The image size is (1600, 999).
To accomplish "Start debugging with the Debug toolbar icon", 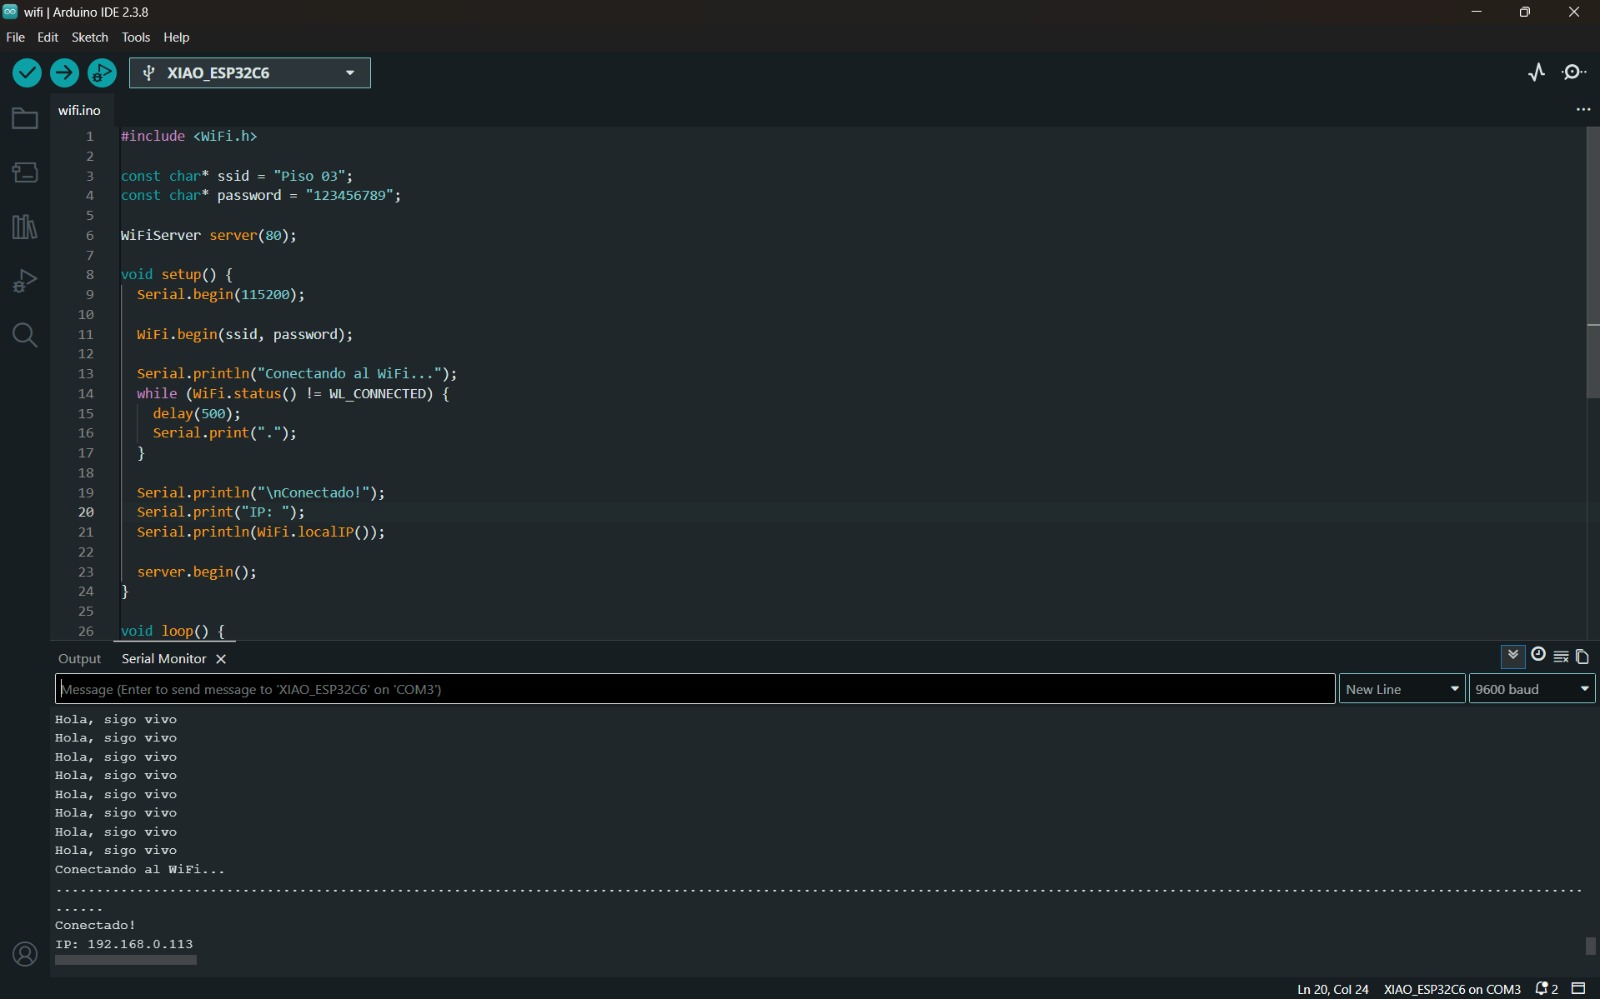I will (x=102, y=73).
